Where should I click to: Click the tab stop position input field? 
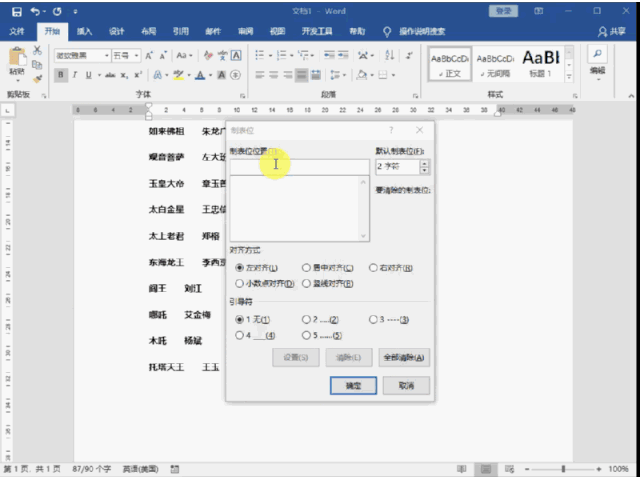(299, 167)
